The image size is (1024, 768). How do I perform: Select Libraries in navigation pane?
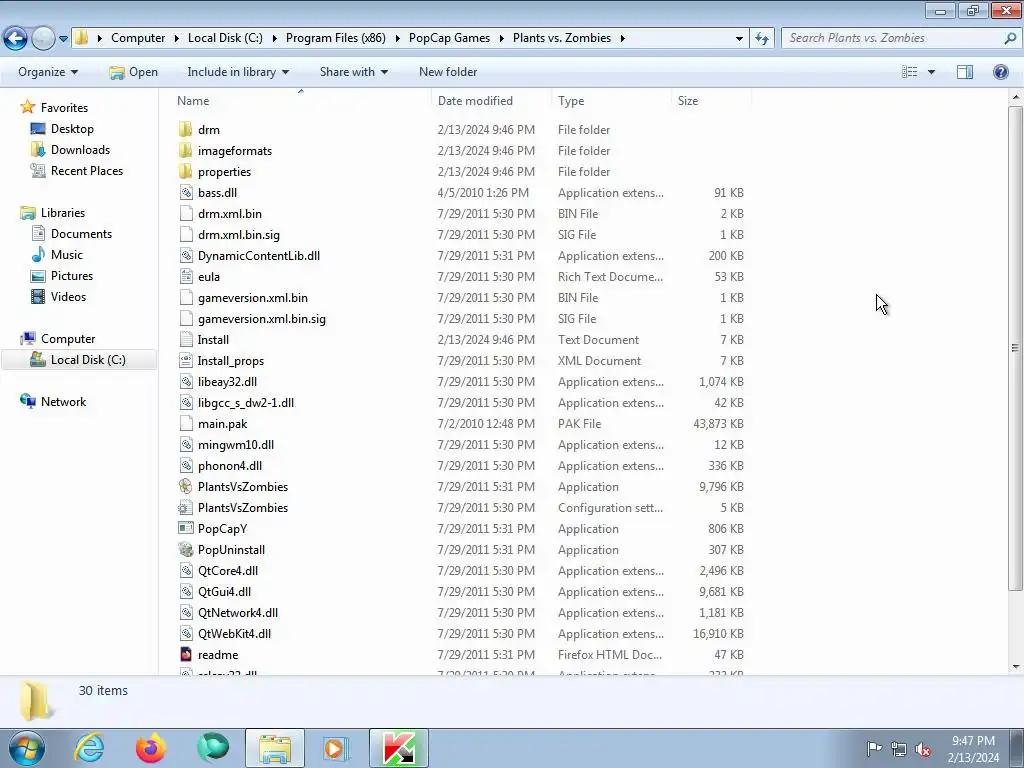[x=63, y=213]
